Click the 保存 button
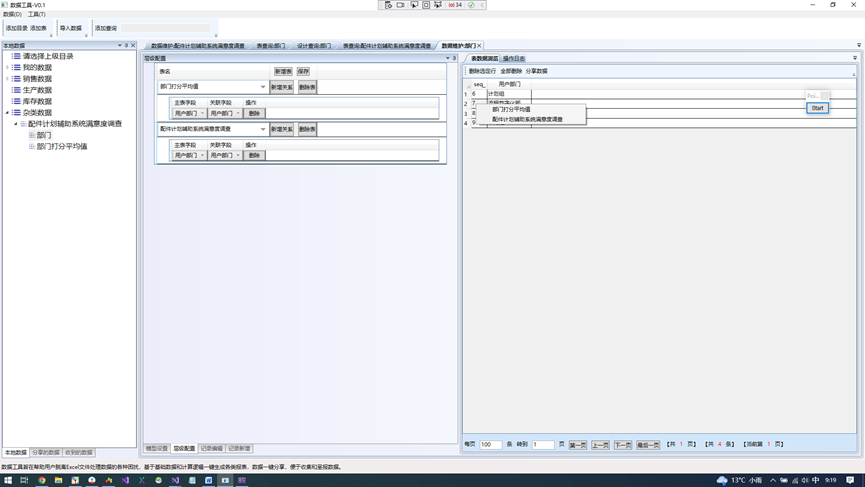This screenshot has height=487, width=865. tap(303, 72)
